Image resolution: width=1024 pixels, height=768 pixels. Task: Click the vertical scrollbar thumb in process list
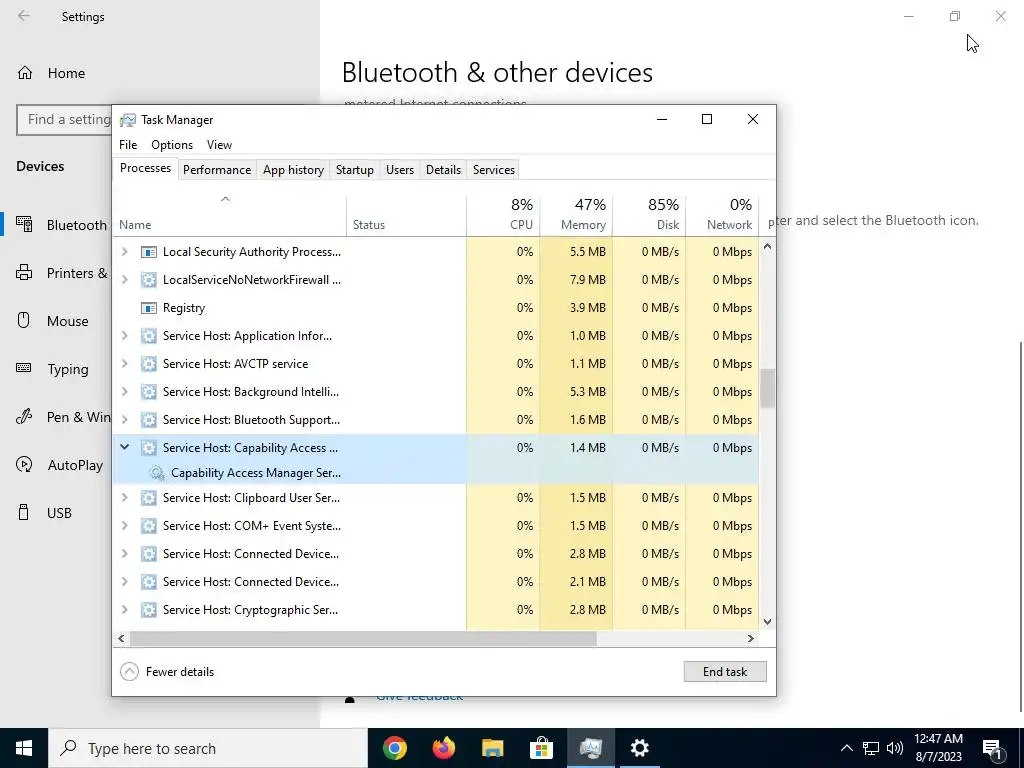tap(767, 389)
